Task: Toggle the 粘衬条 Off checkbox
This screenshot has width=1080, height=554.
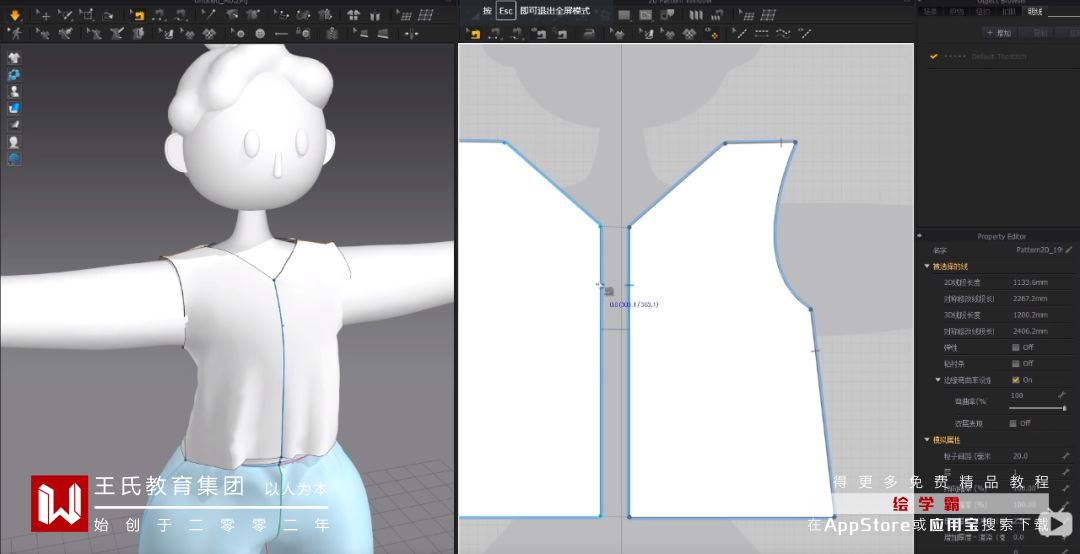Action: tap(1015, 364)
